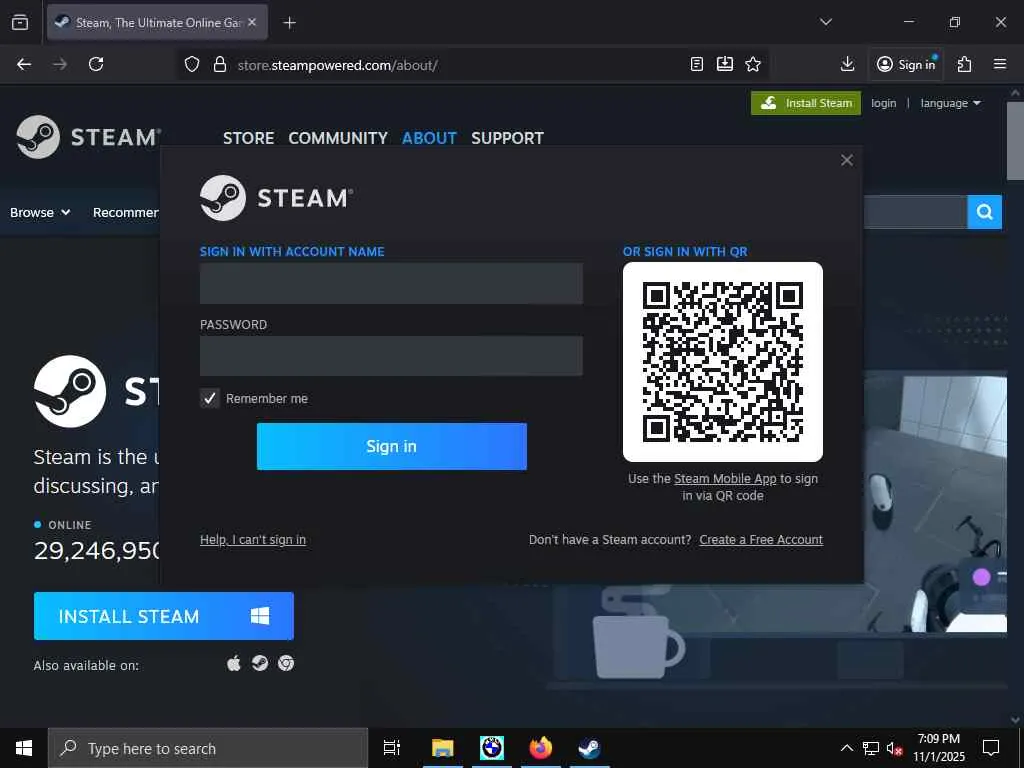The height and width of the screenshot is (768, 1024).
Task: Click the login link in header
Action: pos(883,103)
